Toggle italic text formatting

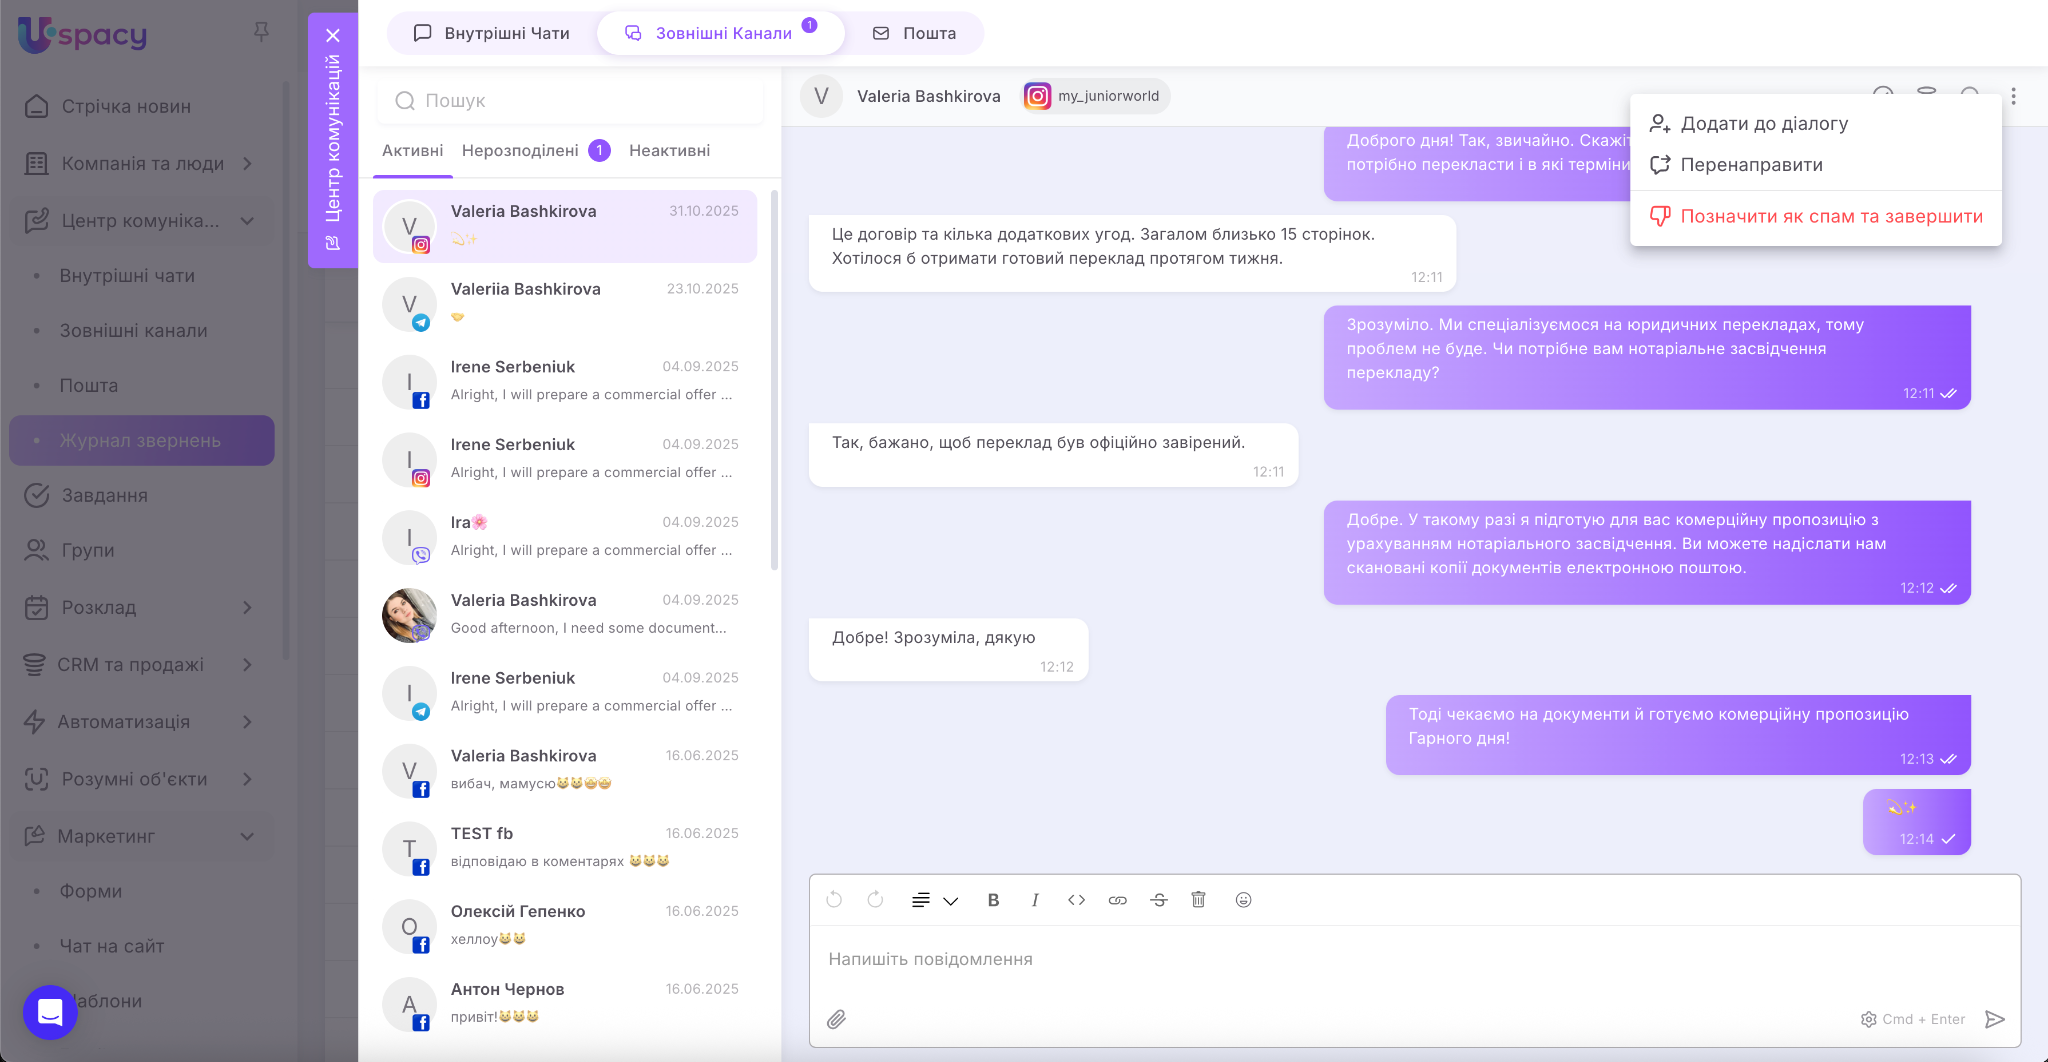[1035, 900]
